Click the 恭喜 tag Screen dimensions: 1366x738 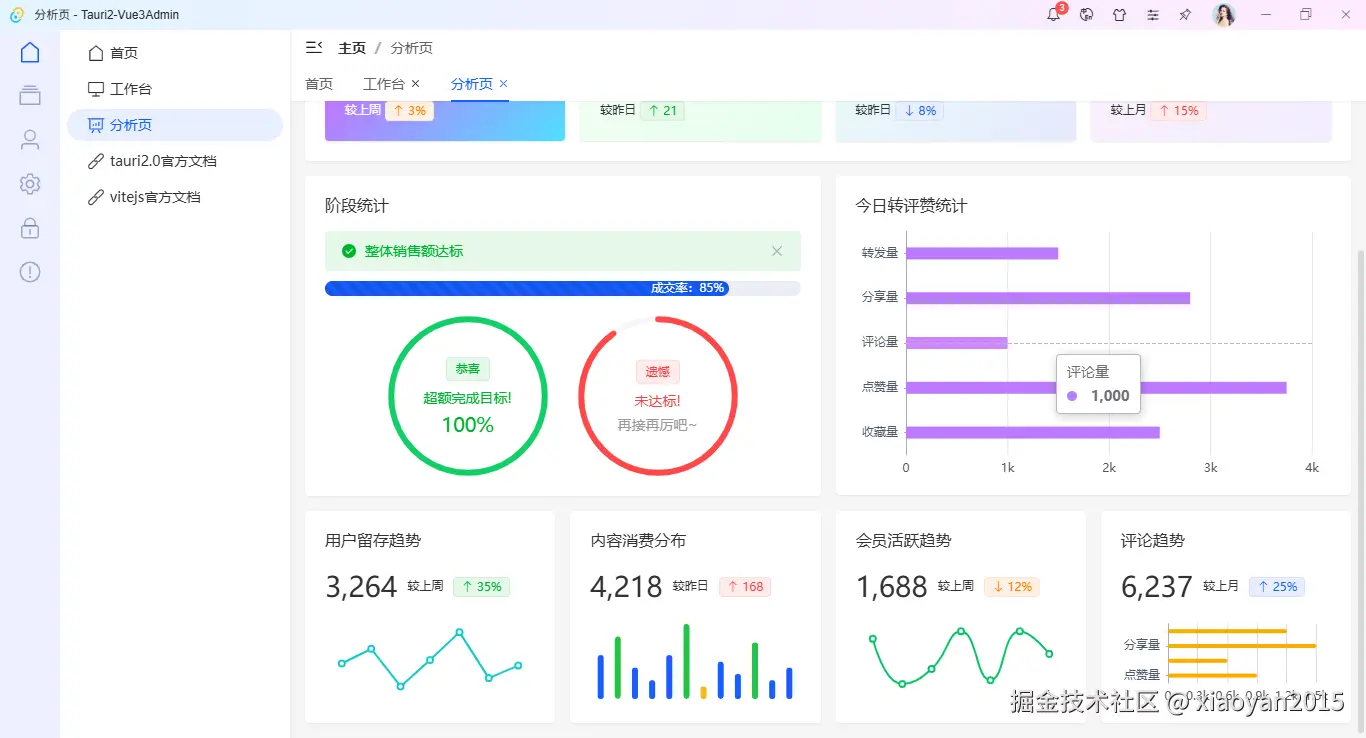(x=468, y=369)
